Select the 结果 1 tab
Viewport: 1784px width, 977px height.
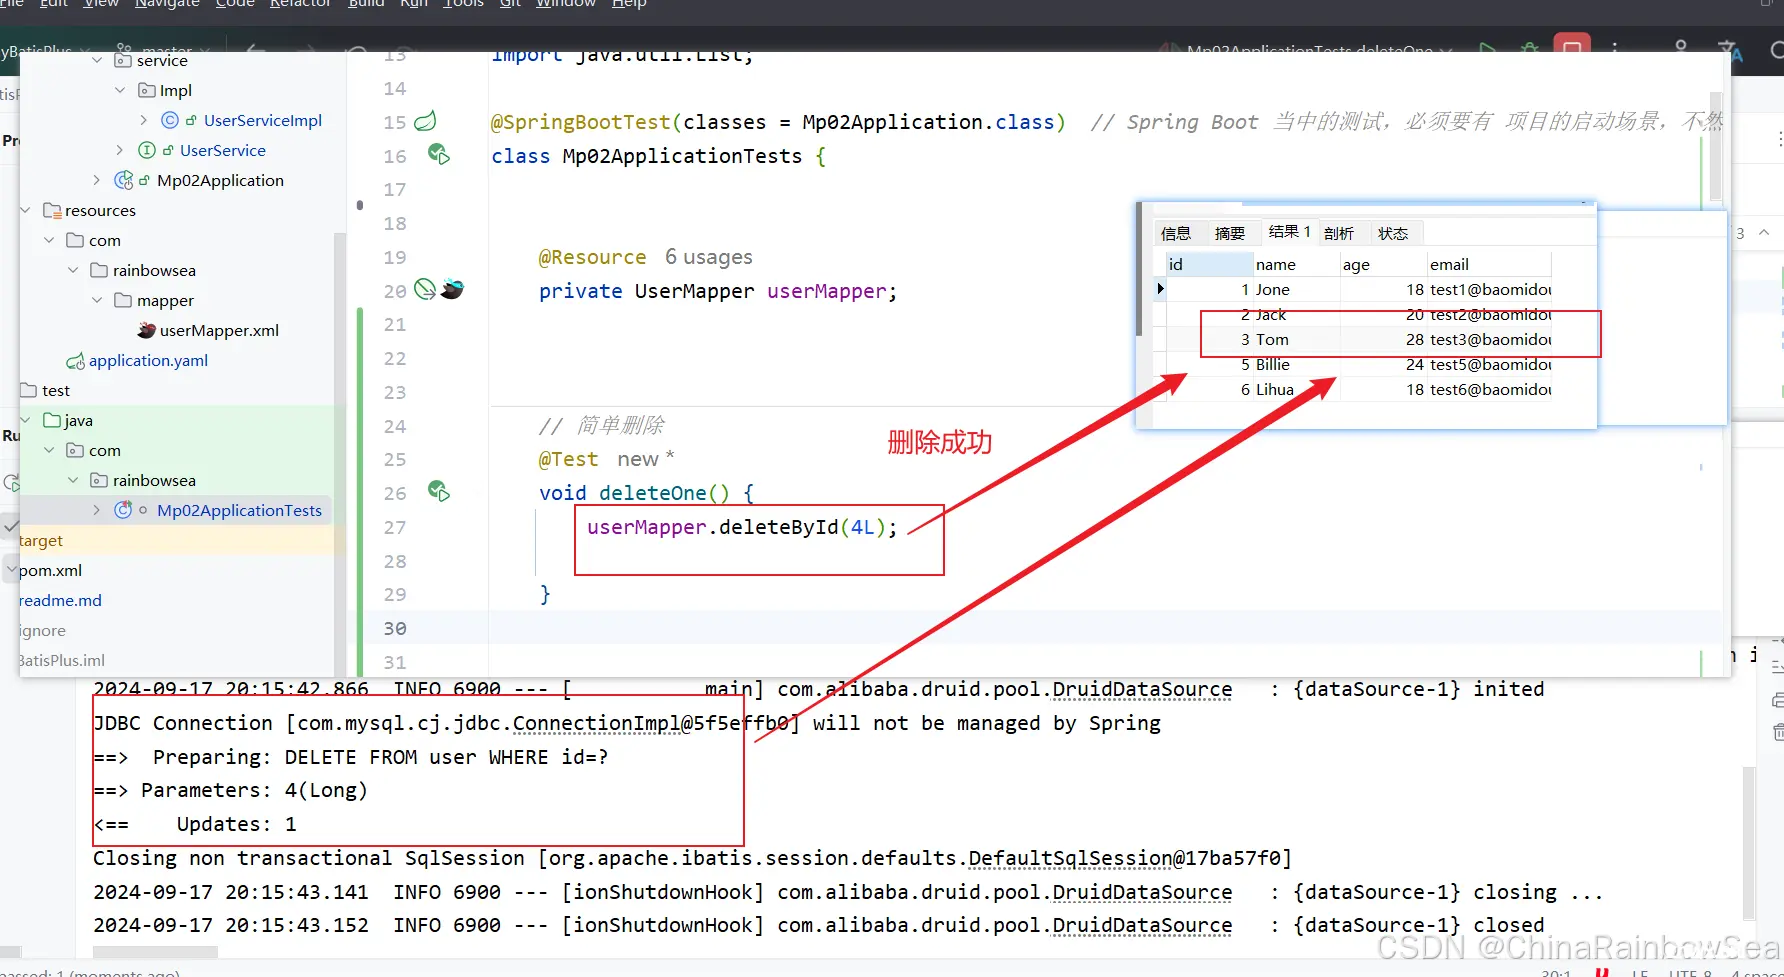(x=1289, y=231)
